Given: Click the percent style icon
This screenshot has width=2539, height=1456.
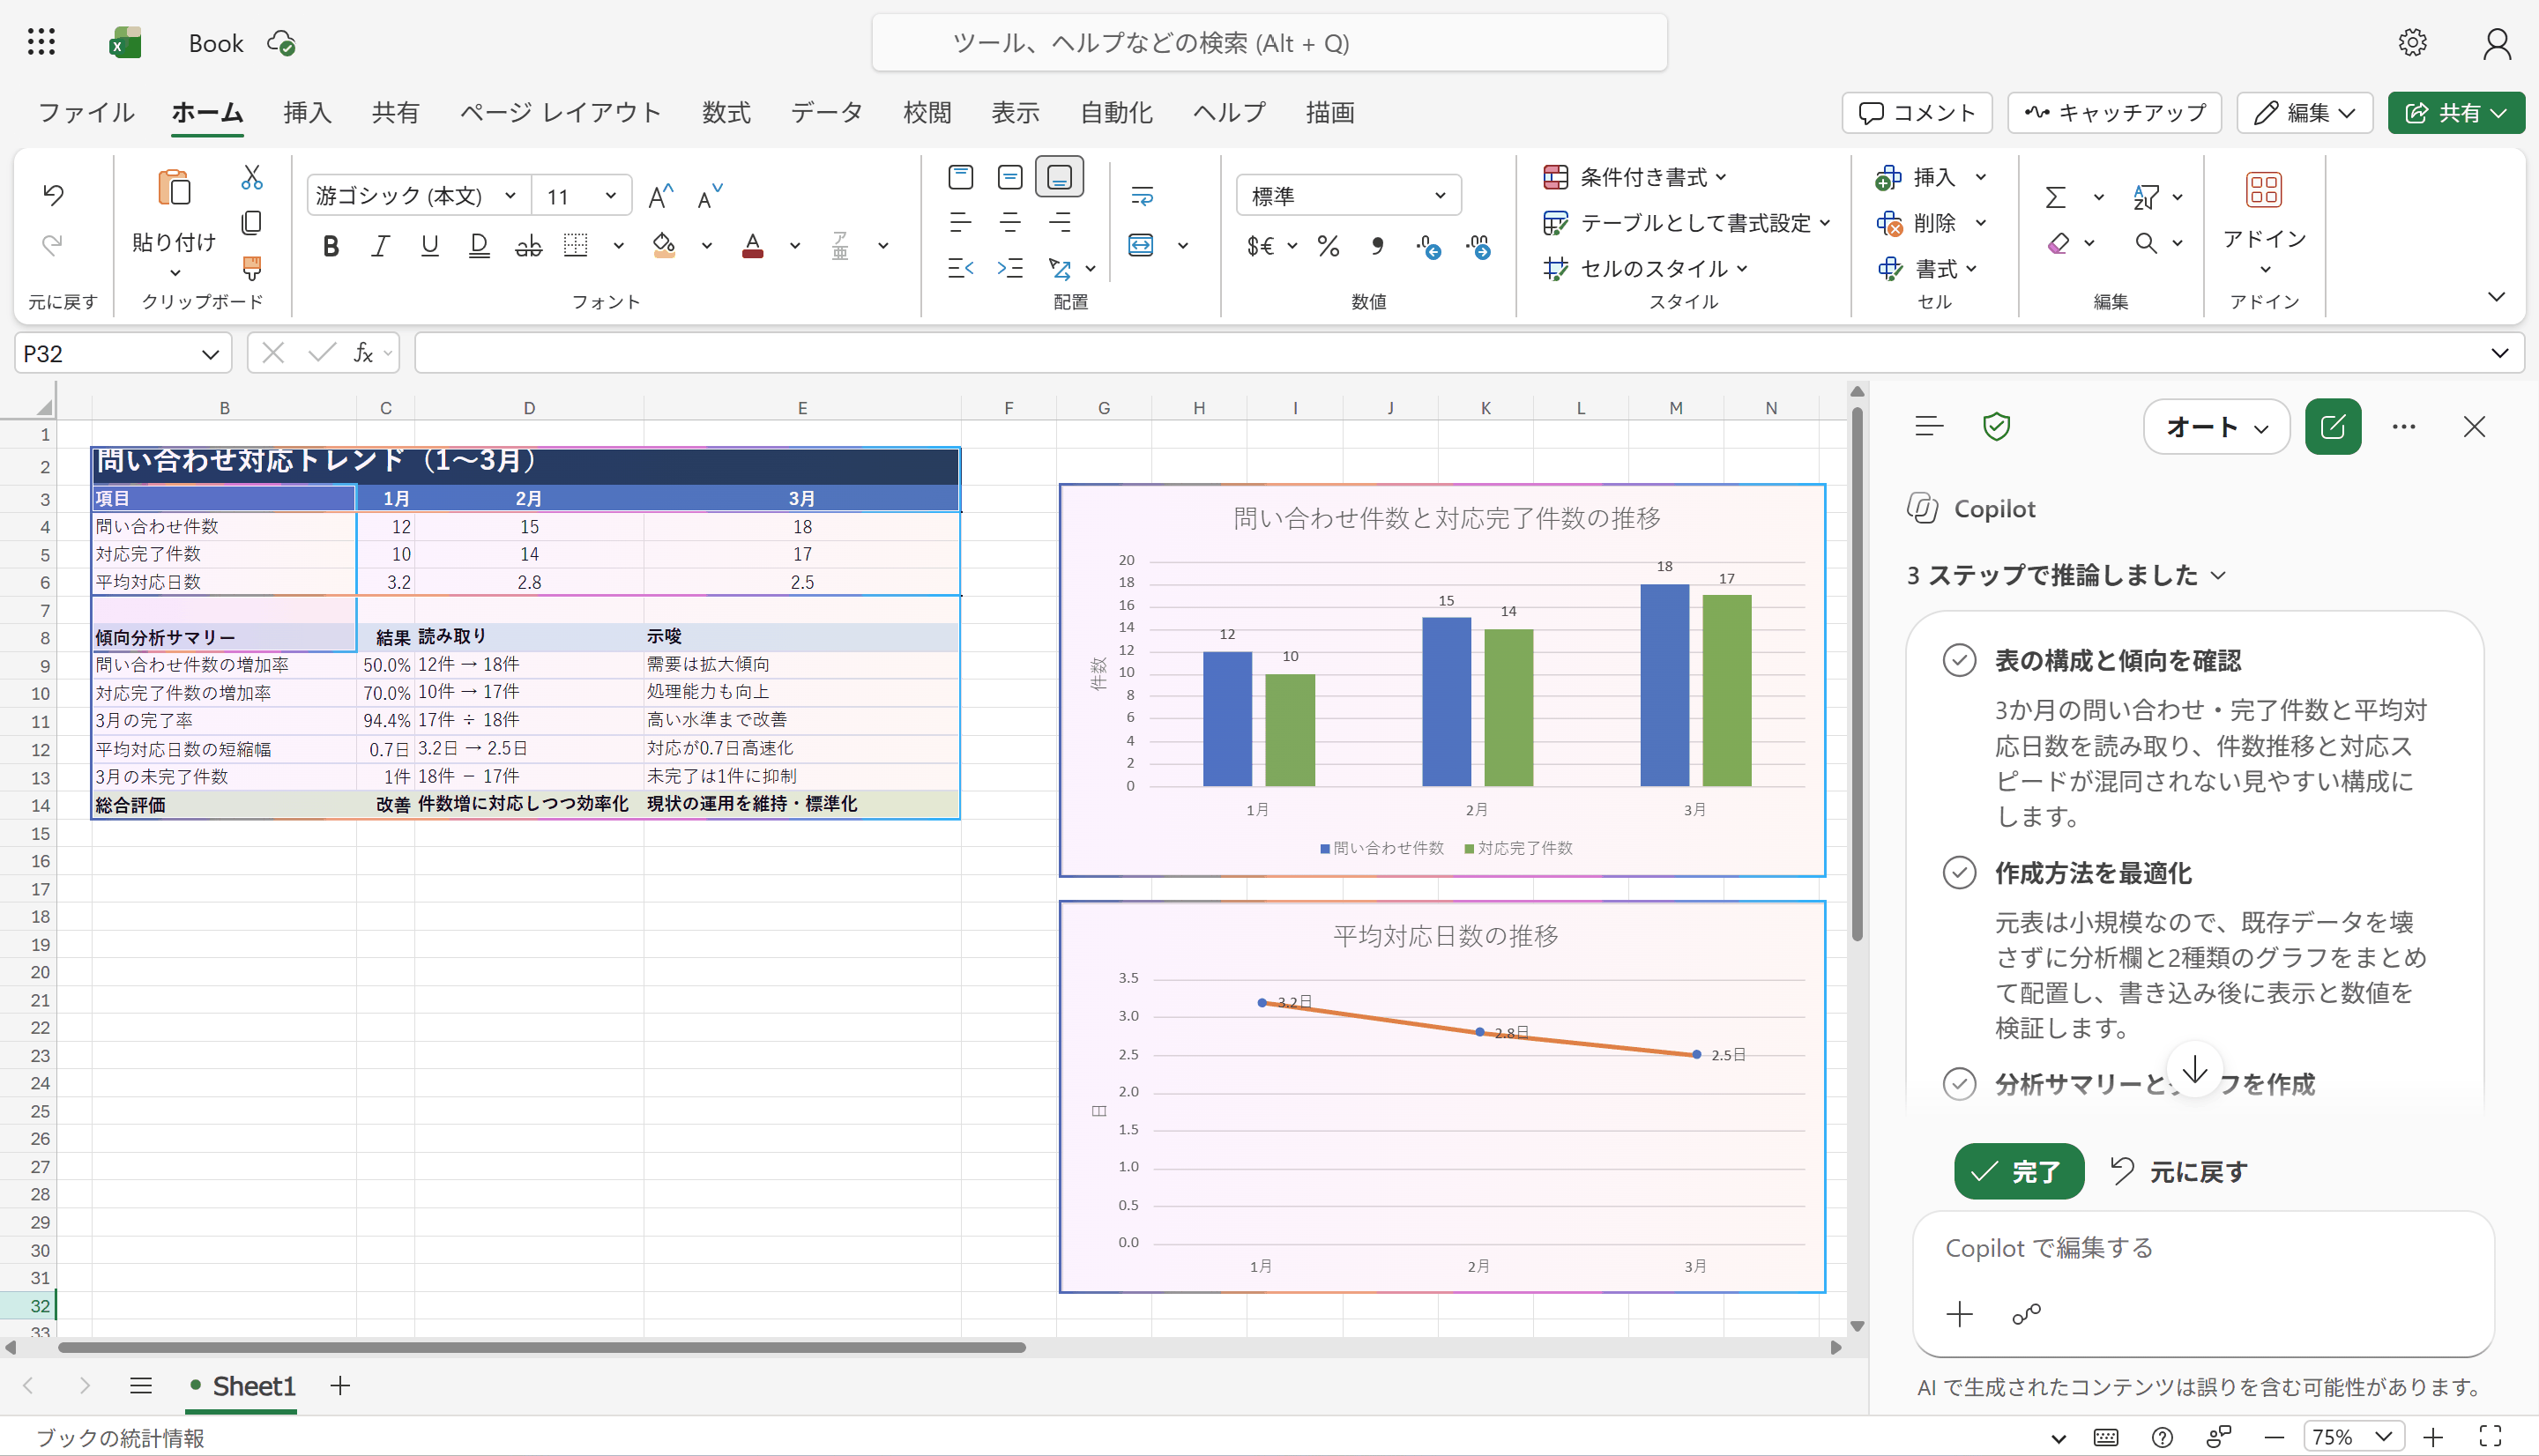Looking at the screenshot, I should (1328, 245).
